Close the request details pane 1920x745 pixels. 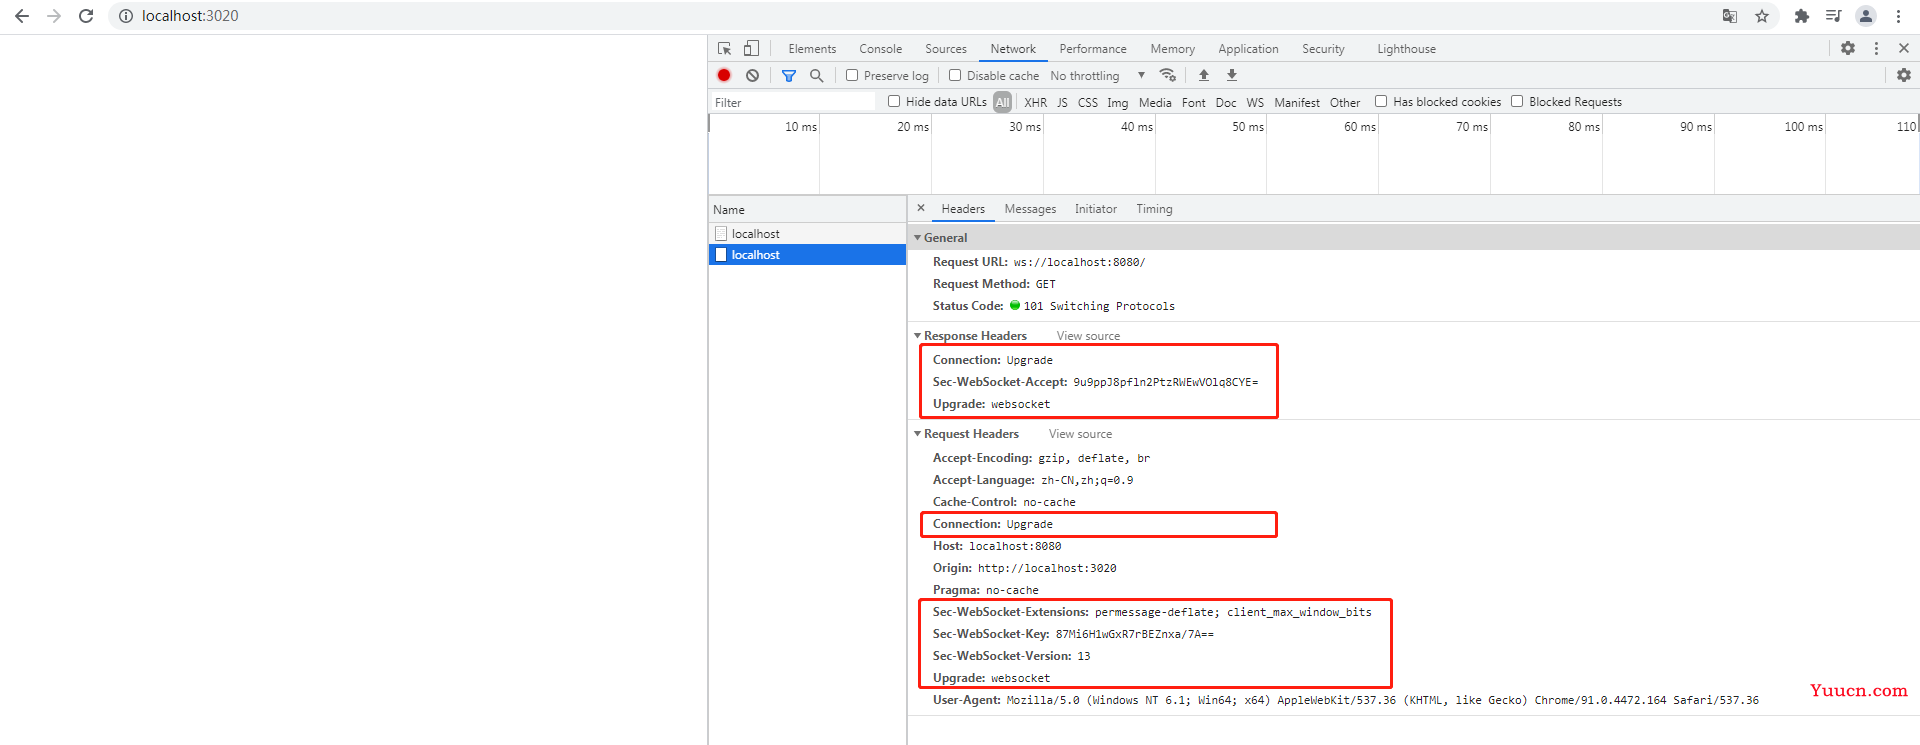[x=921, y=208]
